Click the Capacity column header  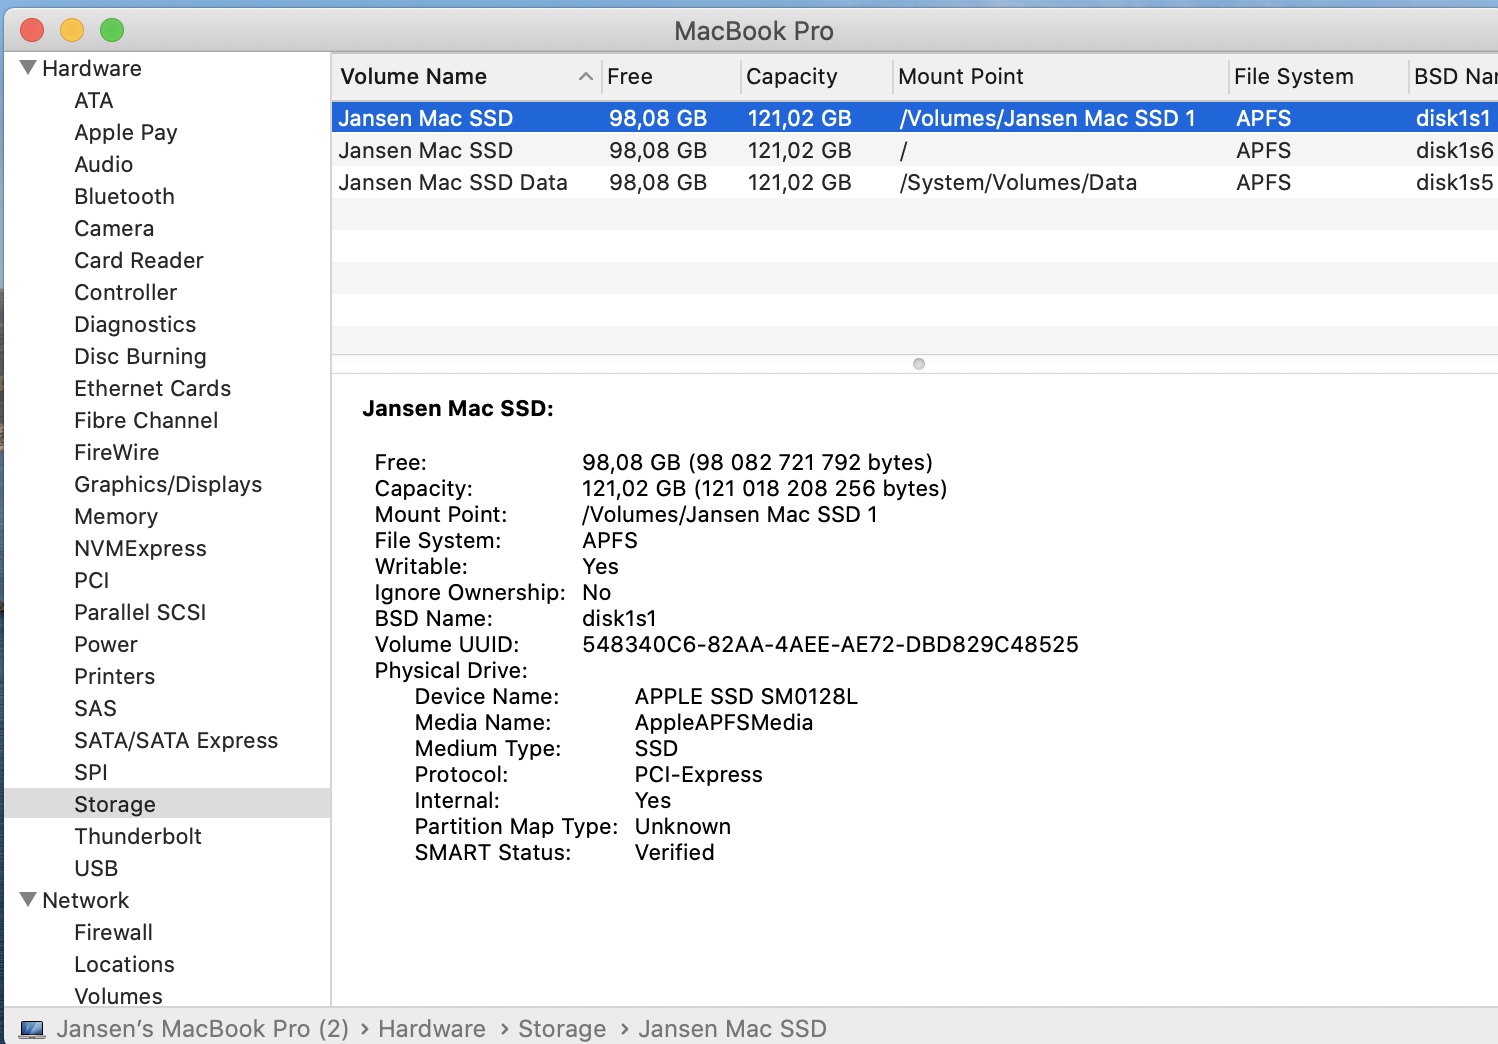tap(816, 77)
